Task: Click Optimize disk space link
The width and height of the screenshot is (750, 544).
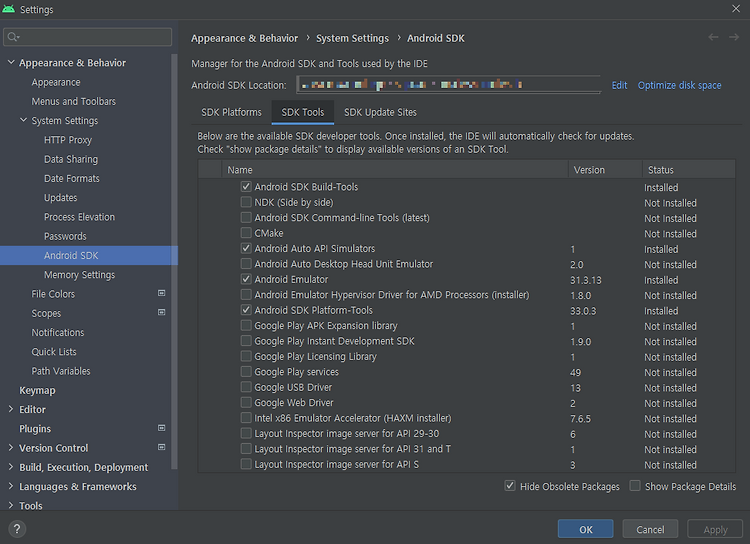Action: (x=679, y=85)
